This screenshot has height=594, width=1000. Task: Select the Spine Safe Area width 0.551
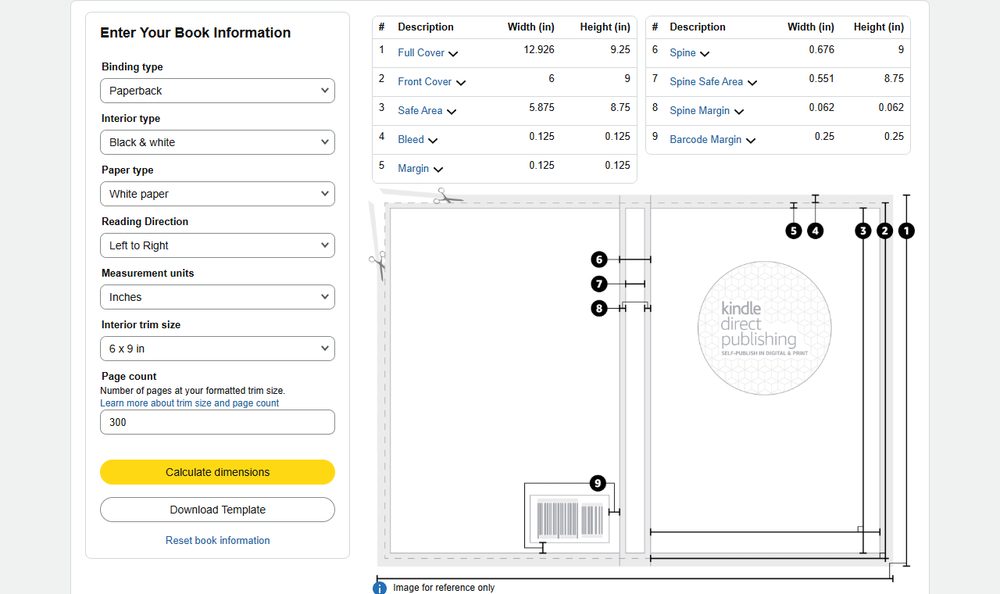point(821,78)
